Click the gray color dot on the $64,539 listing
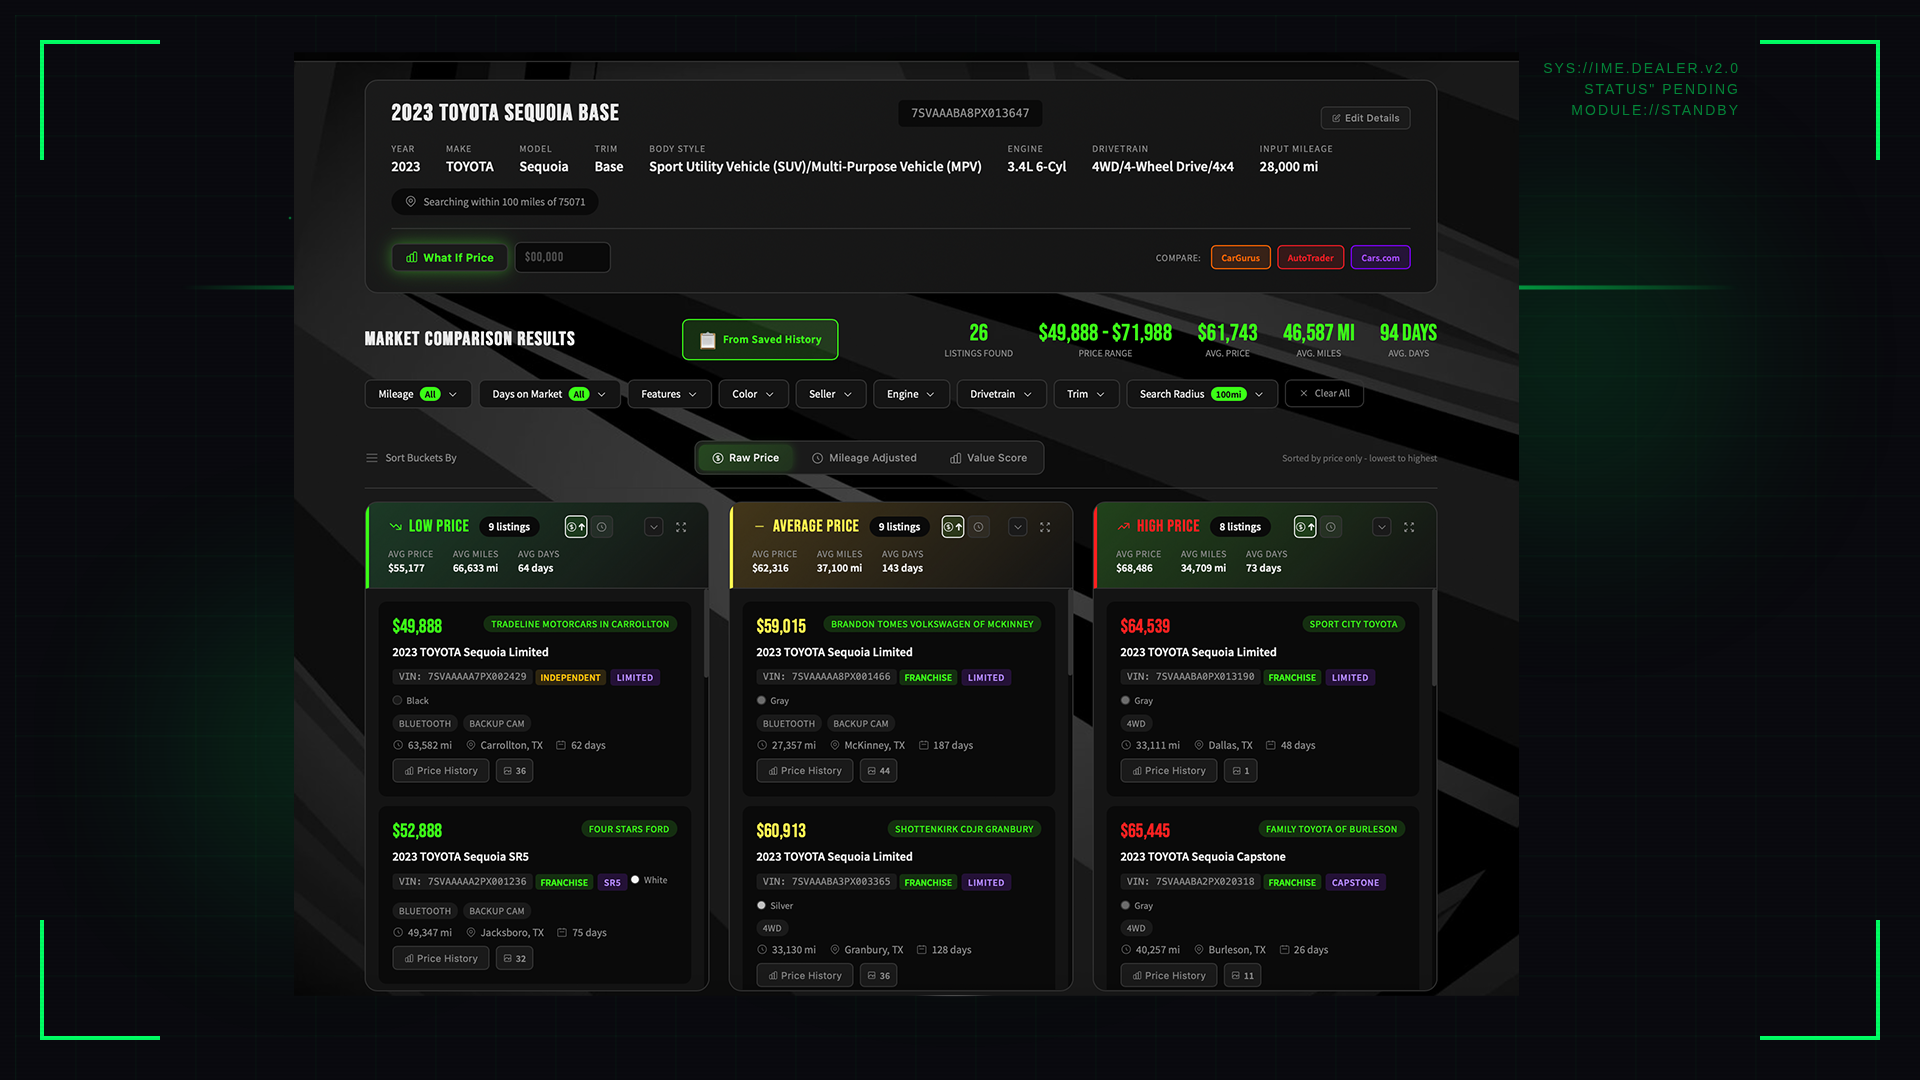1920x1080 pixels. click(x=1124, y=700)
